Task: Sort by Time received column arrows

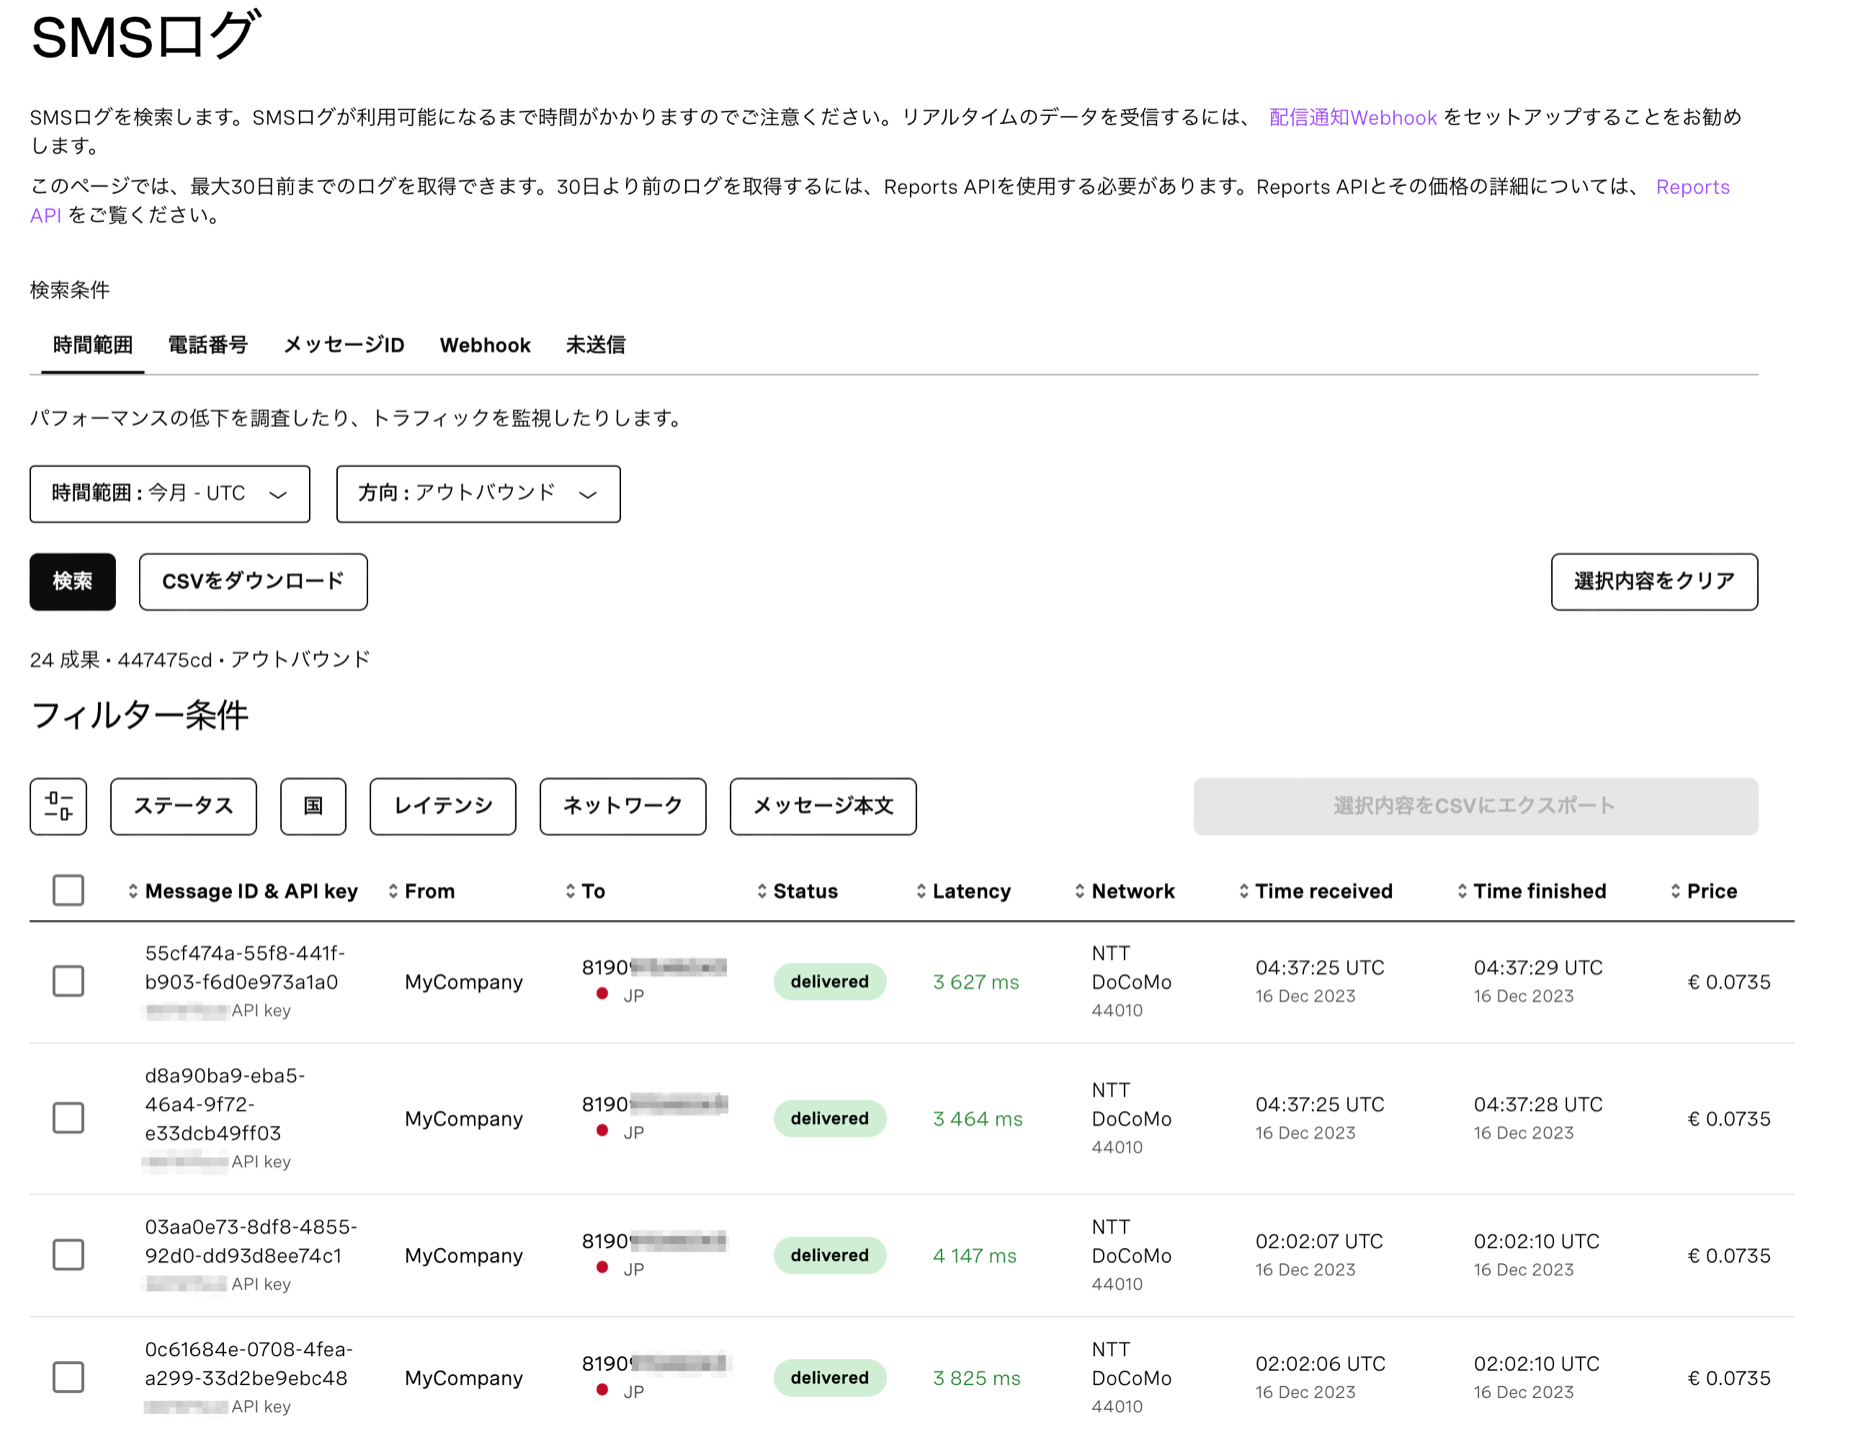Action: [1244, 891]
